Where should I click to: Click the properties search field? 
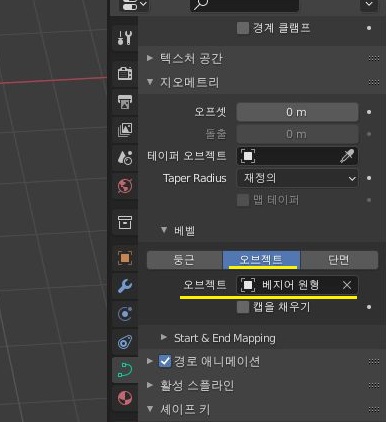tap(244, 5)
